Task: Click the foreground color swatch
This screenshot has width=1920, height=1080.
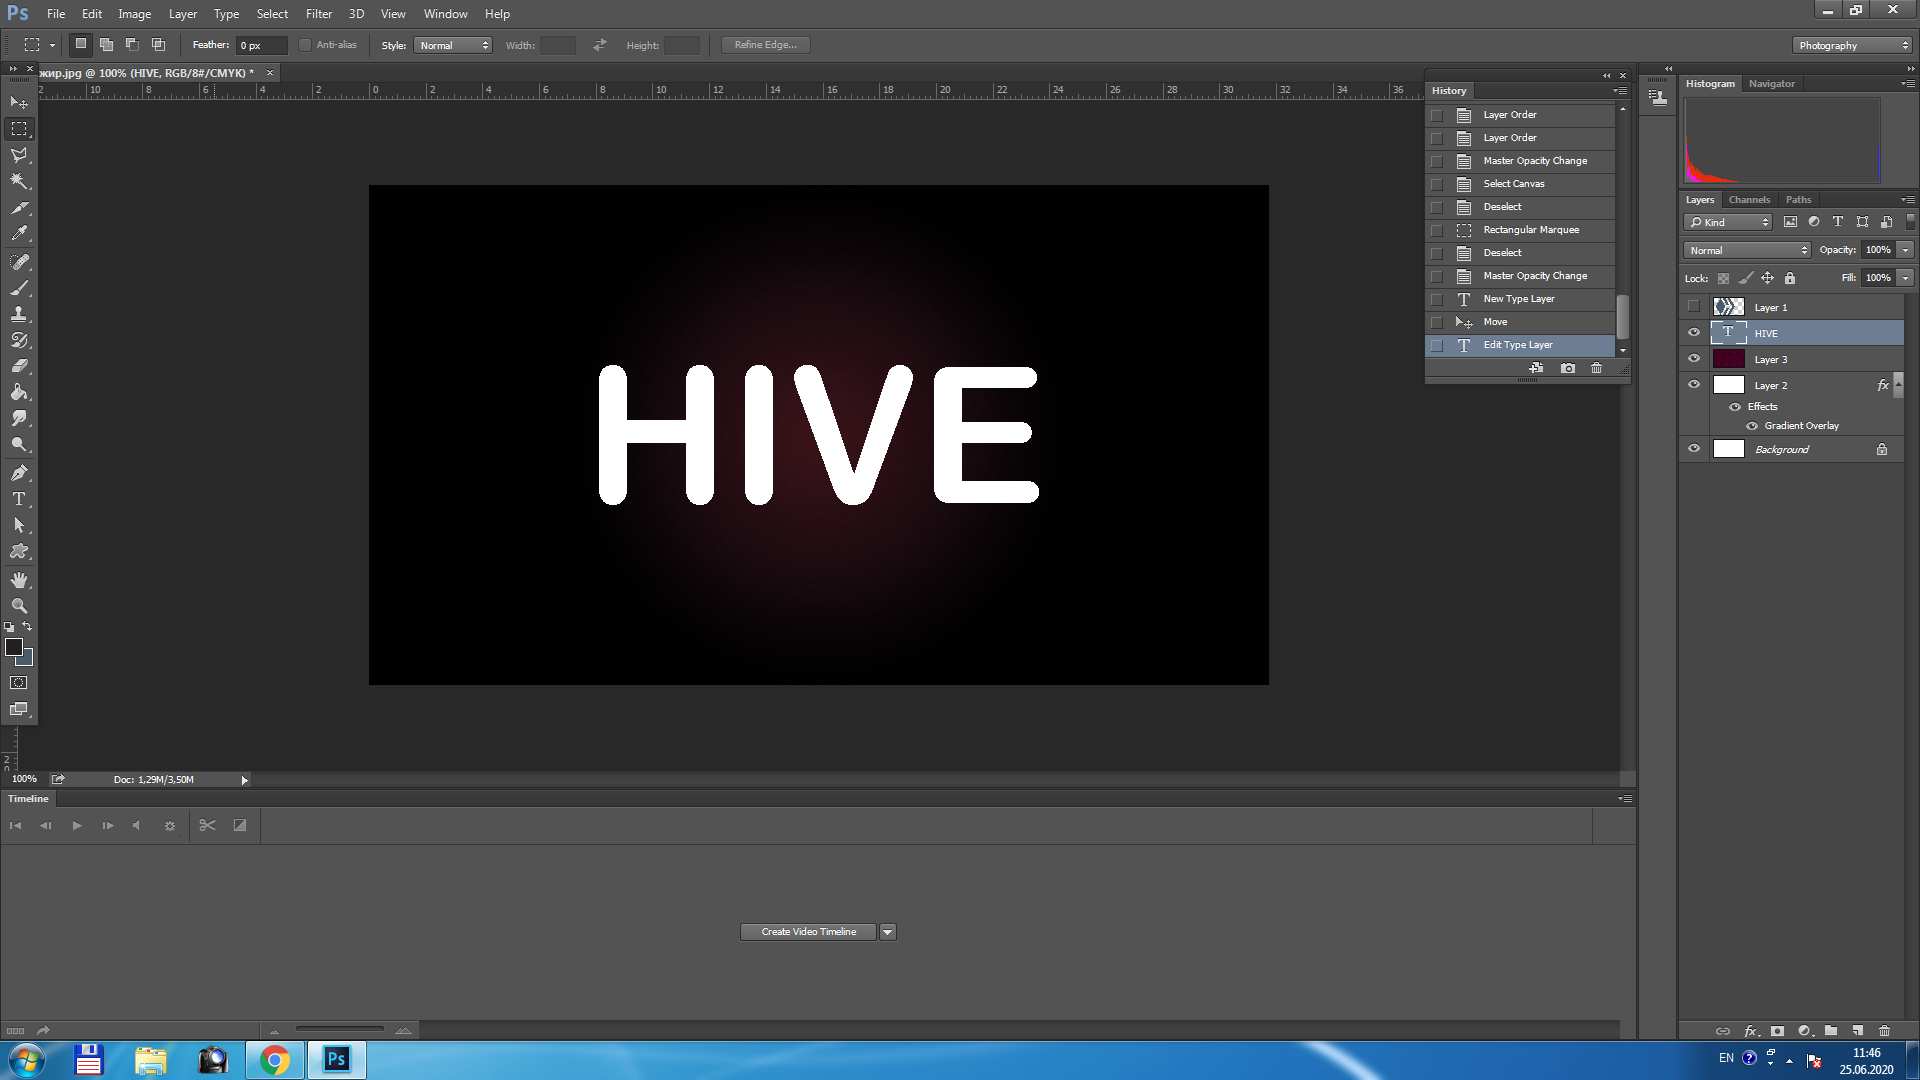Action: [14, 647]
